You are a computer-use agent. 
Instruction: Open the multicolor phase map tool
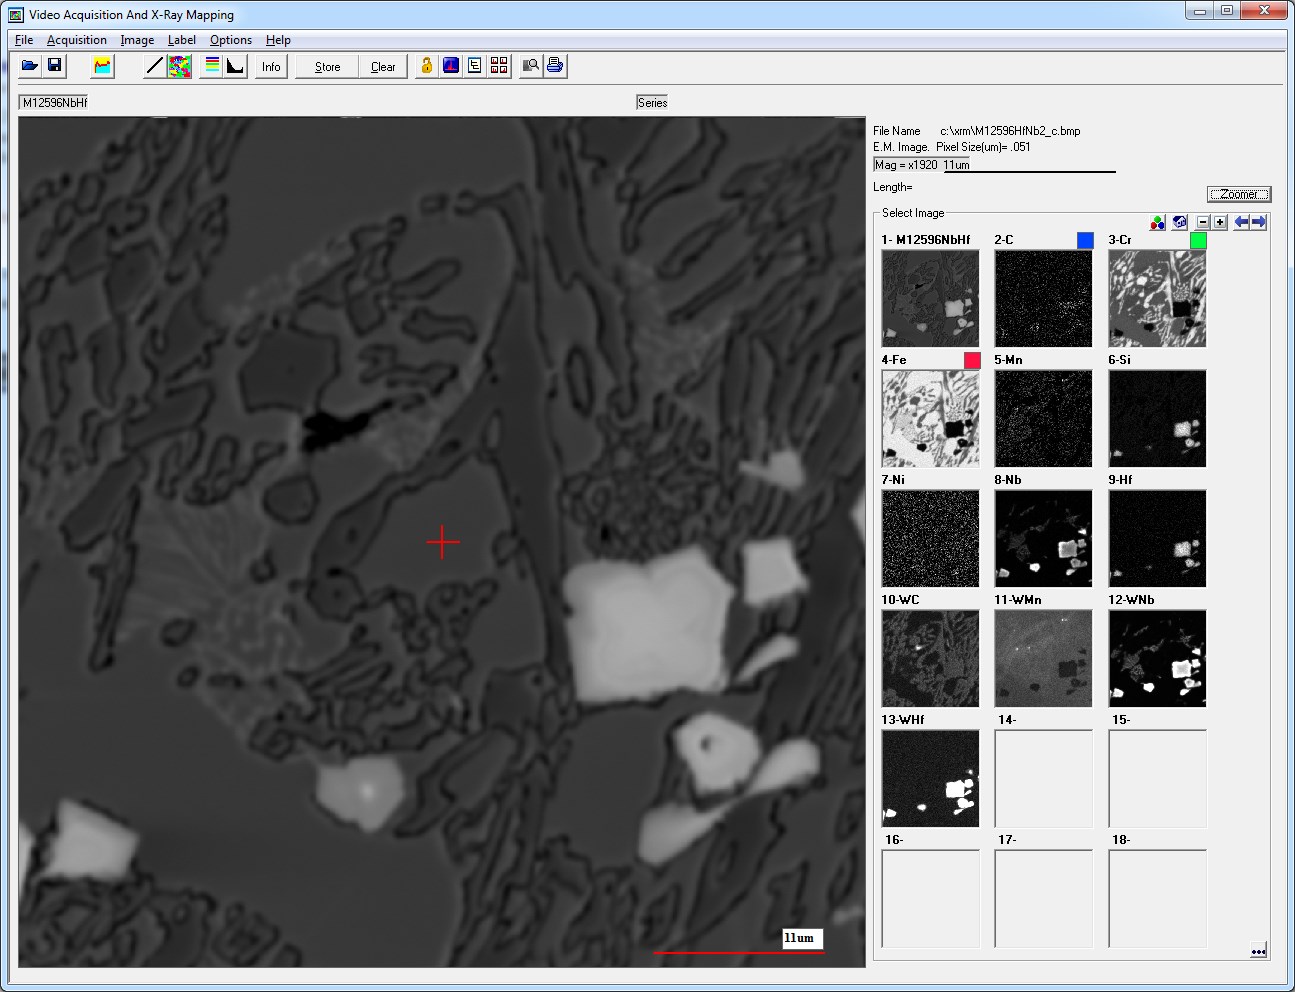(x=180, y=66)
